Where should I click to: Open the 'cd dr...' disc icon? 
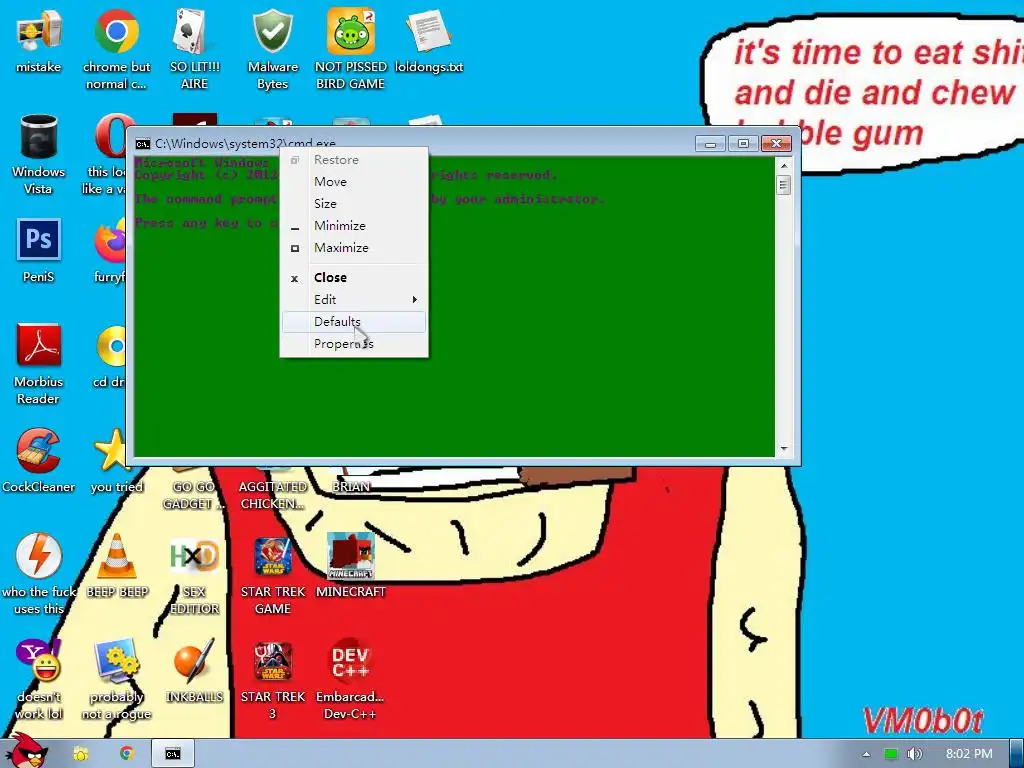click(x=111, y=356)
